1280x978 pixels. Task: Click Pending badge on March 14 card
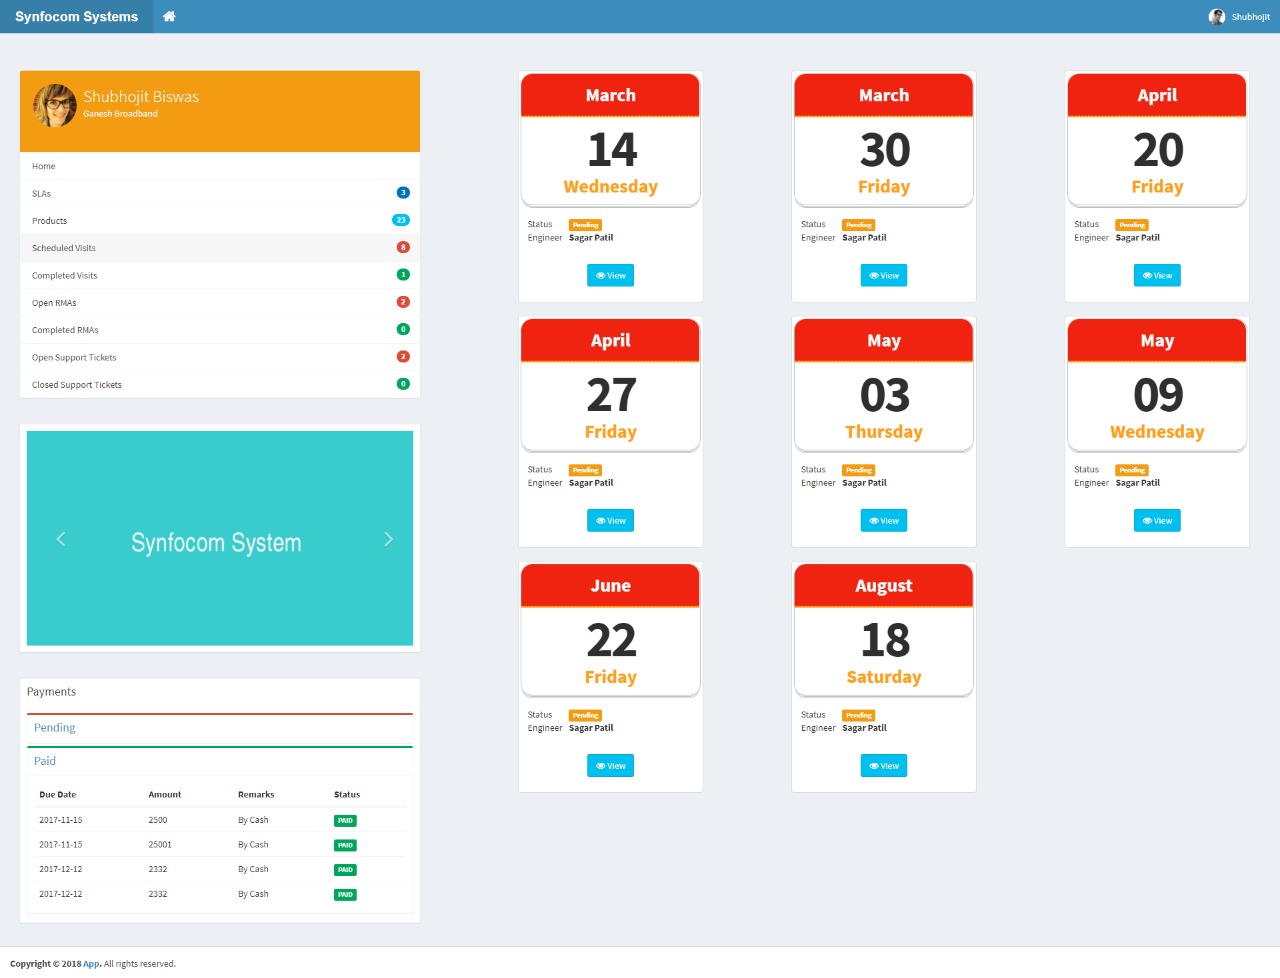pyautogui.click(x=585, y=225)
